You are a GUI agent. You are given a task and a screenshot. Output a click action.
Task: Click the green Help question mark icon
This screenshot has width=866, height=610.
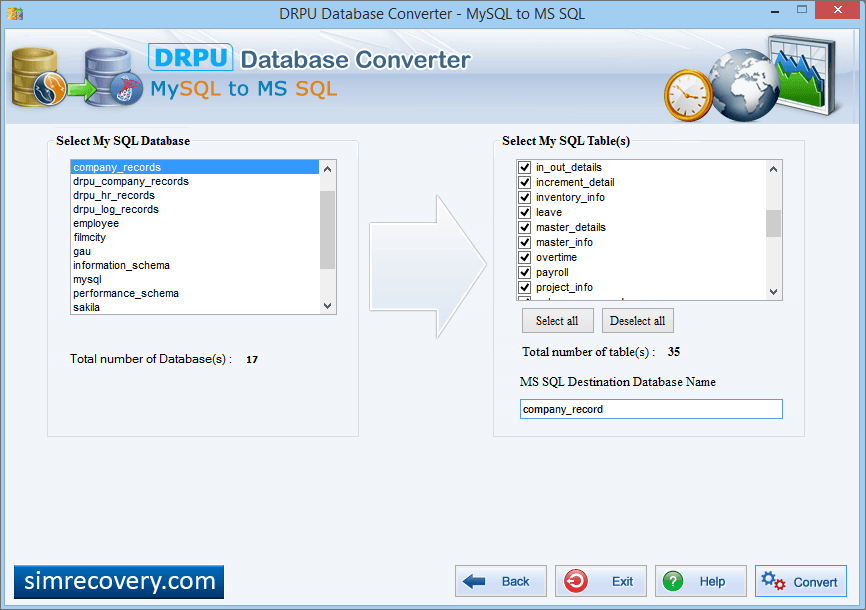673,581
